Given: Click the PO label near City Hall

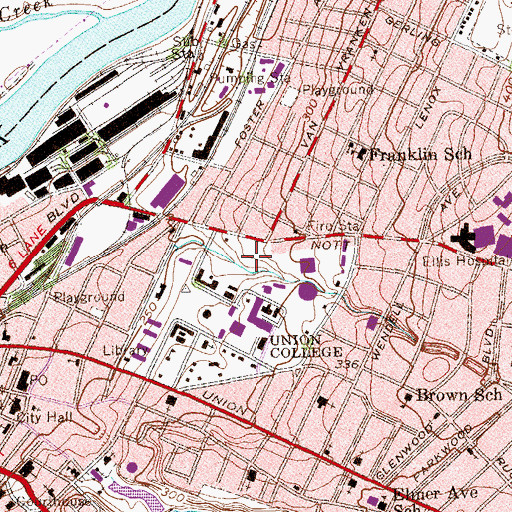Looking at the screenshot, I should click(x=38, y=380).
